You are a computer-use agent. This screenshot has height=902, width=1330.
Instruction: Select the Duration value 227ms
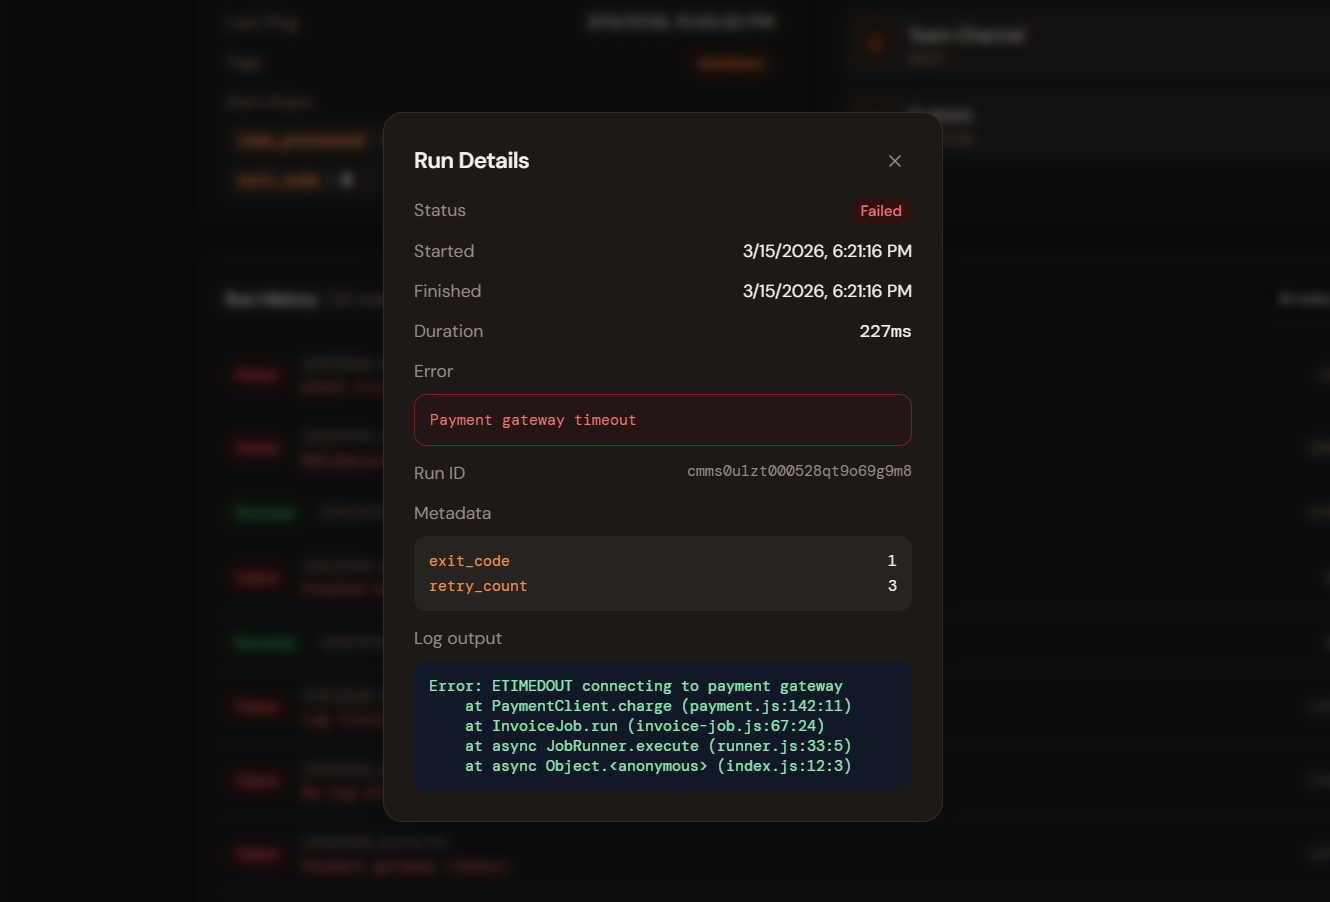884,330
